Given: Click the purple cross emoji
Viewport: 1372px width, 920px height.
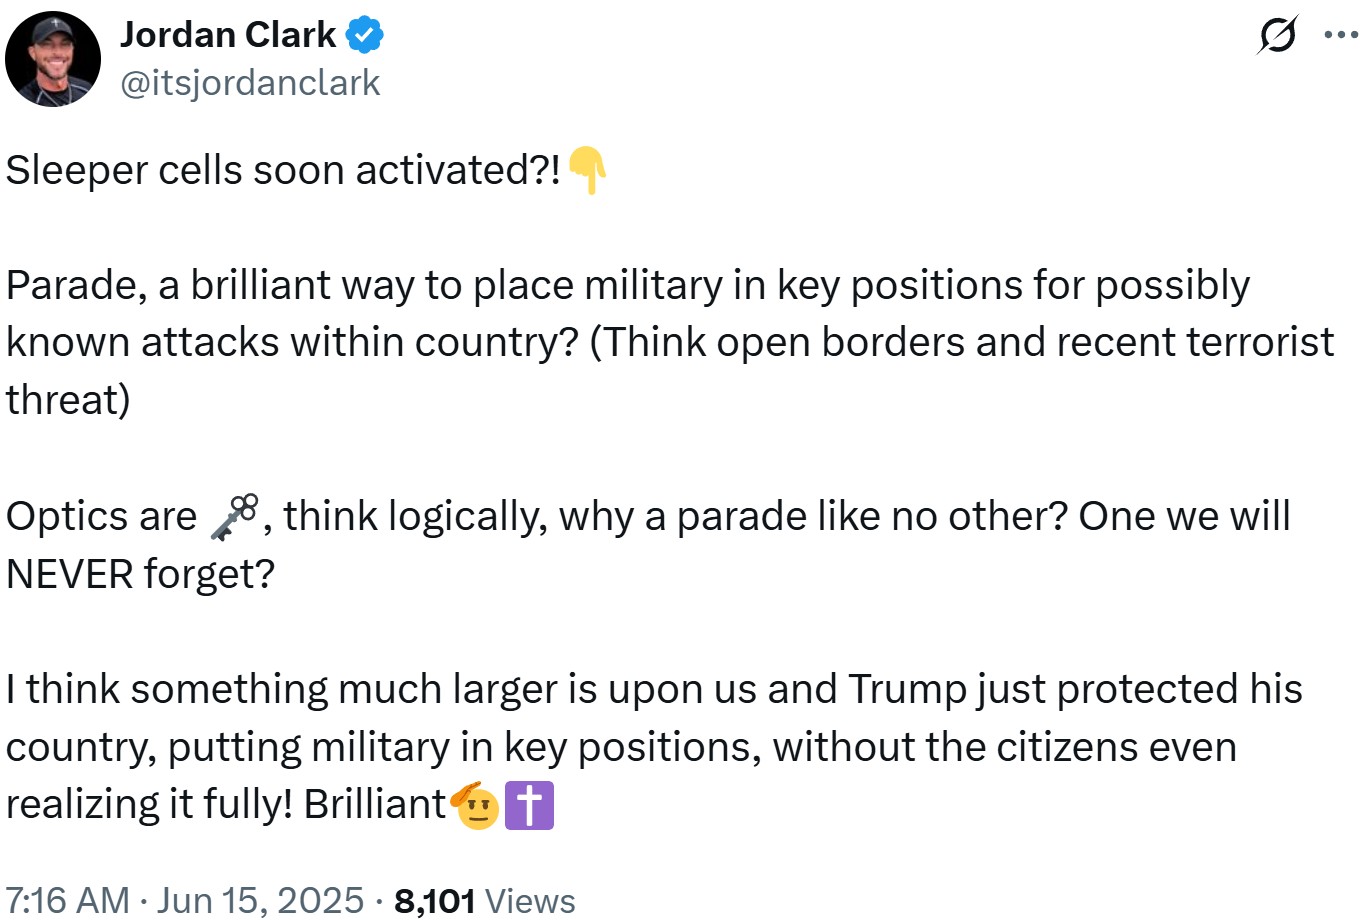Looking at the screenshot, I should [529, 806].
